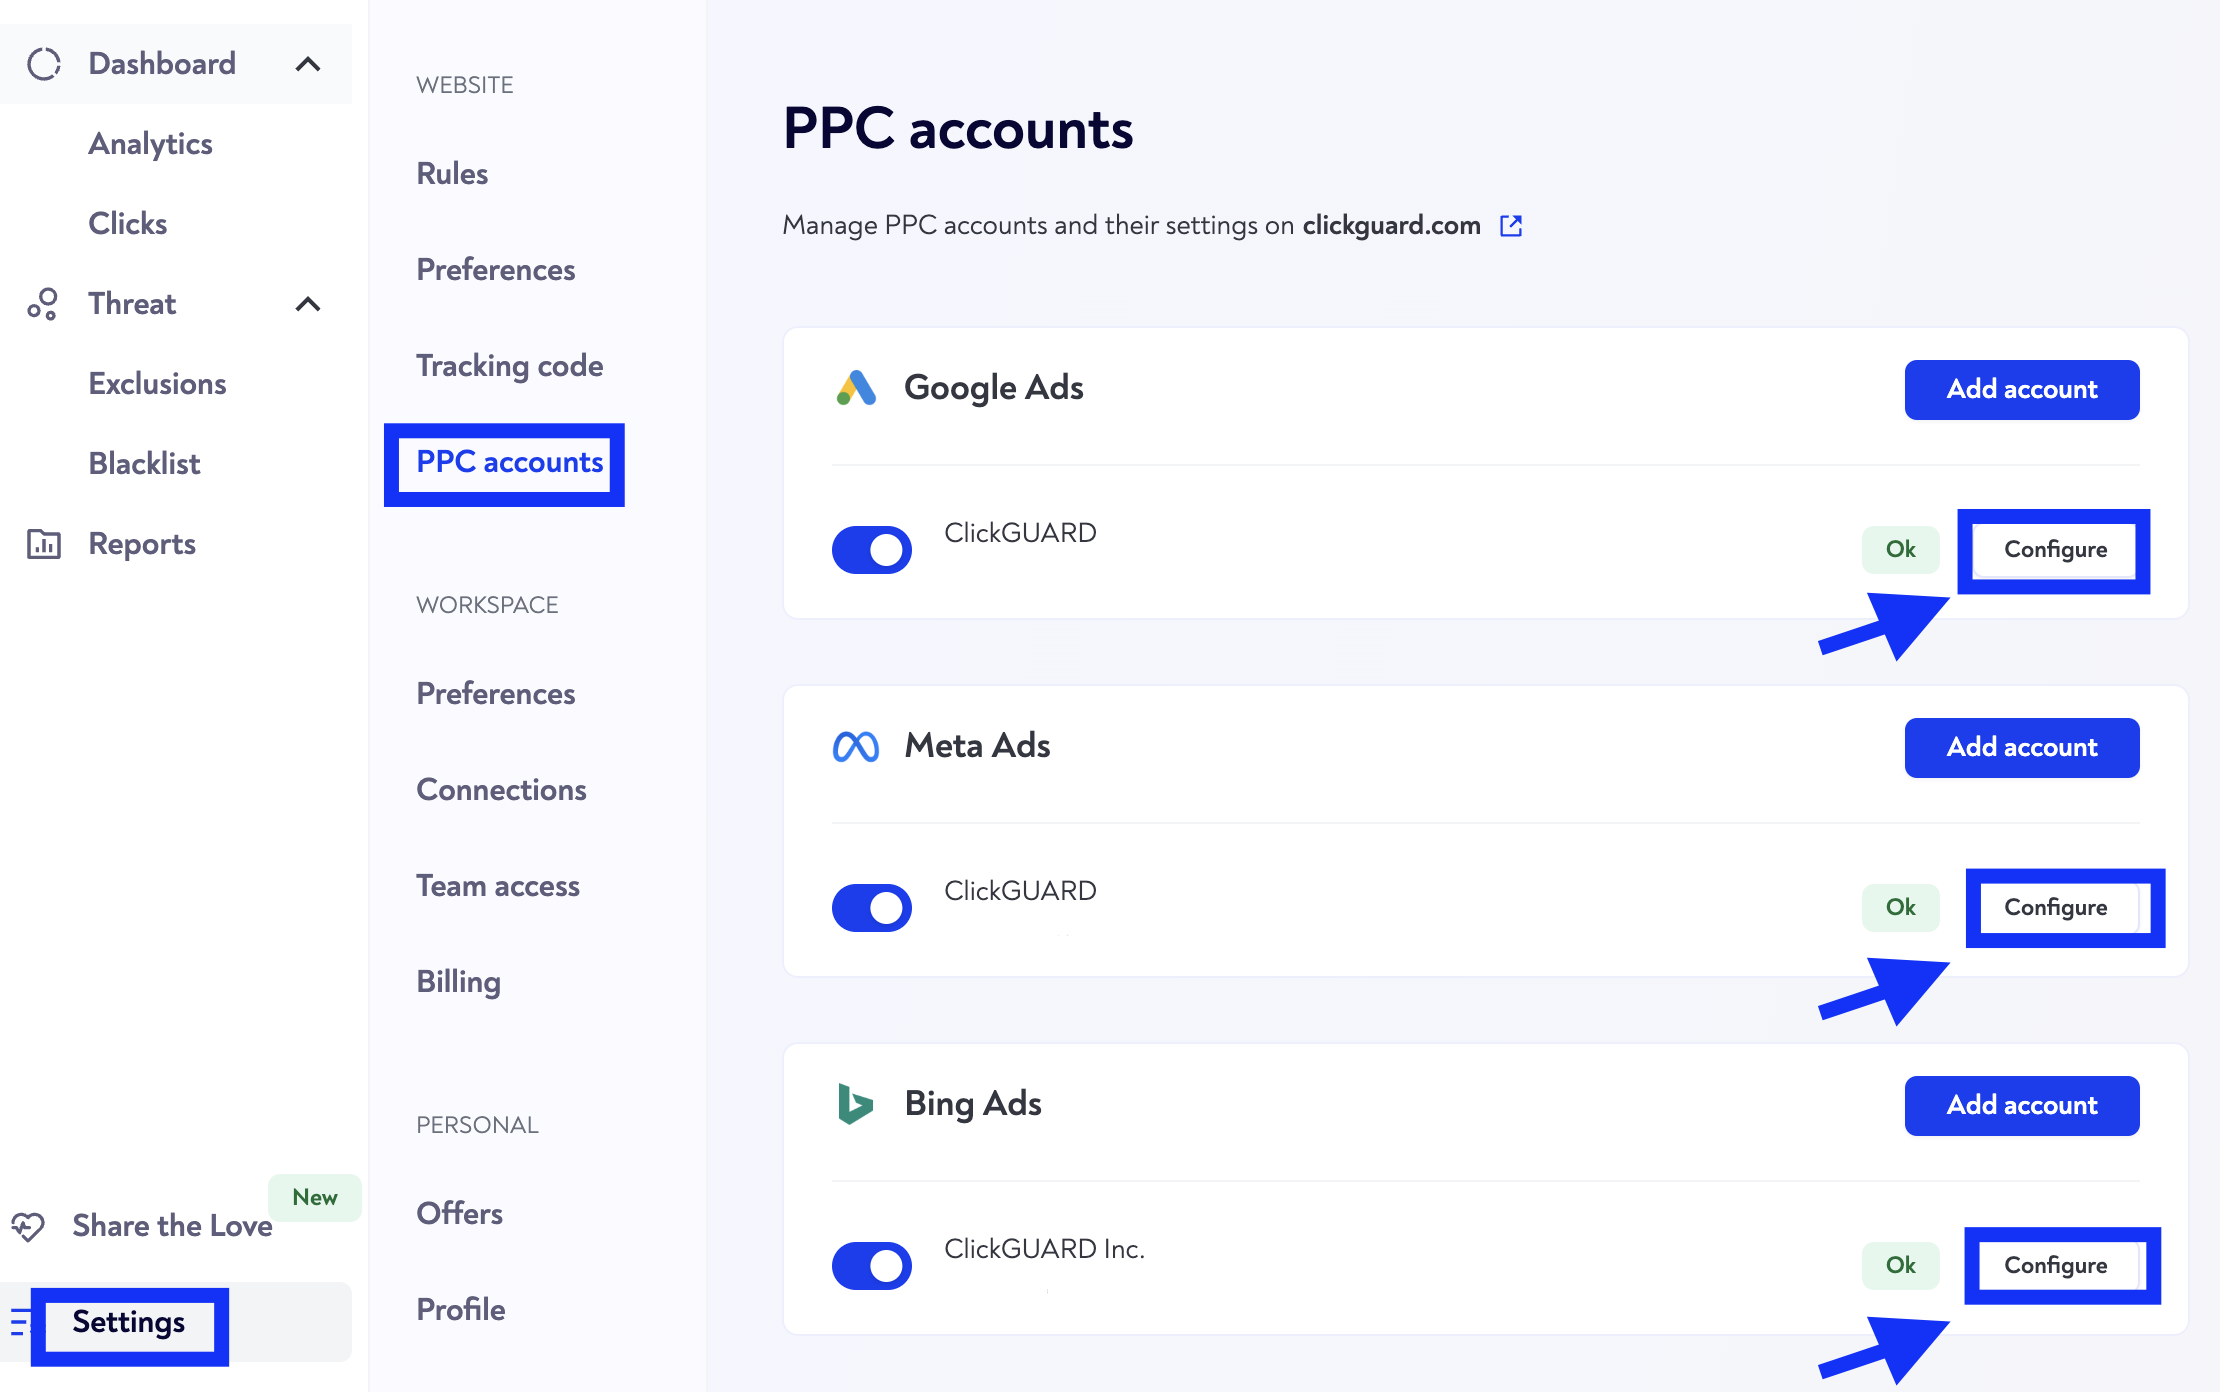2220x1392 pixels.
Task: Click the Meta Ads logo icon
Action: (x=856, y=746)
